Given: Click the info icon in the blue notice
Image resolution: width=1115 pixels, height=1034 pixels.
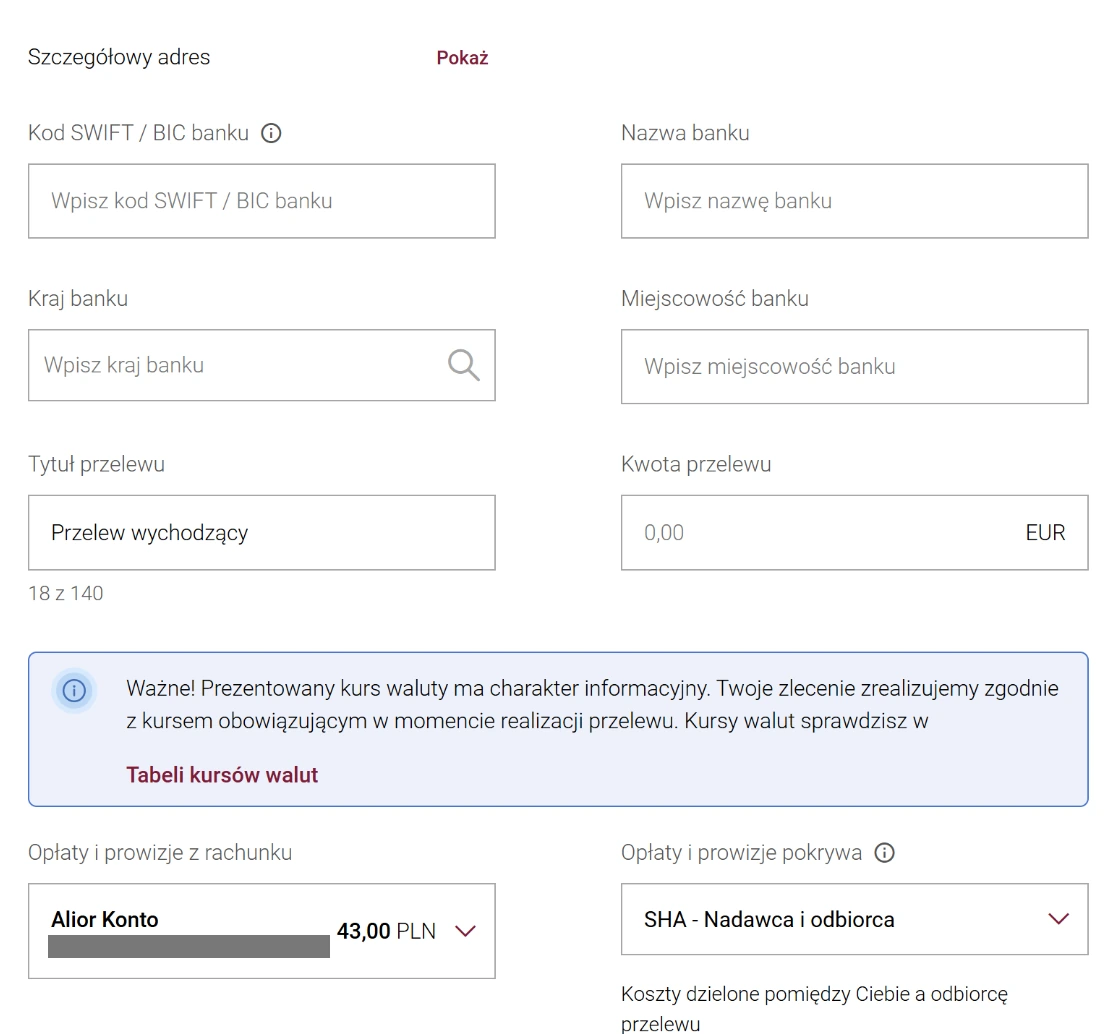Looking at the screenshot, I should [x=74, y=690].
